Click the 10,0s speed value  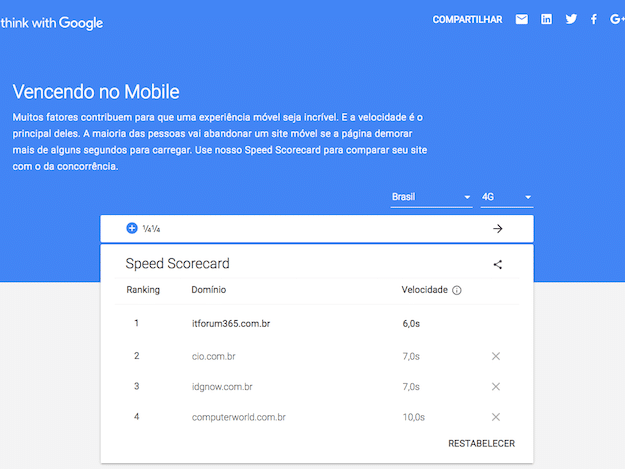pyautogui.click(x=414, y=417)
